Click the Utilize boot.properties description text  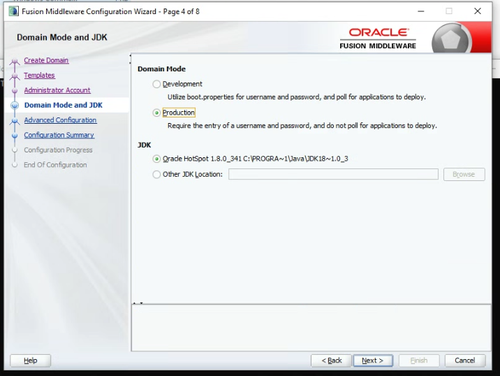[297, 97]
